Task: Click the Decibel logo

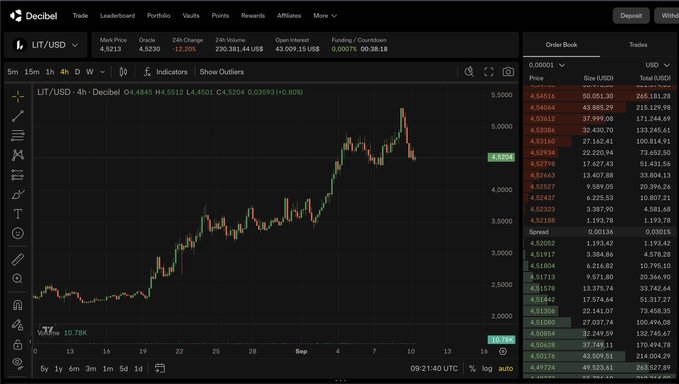Action: (x=33, y=16)
